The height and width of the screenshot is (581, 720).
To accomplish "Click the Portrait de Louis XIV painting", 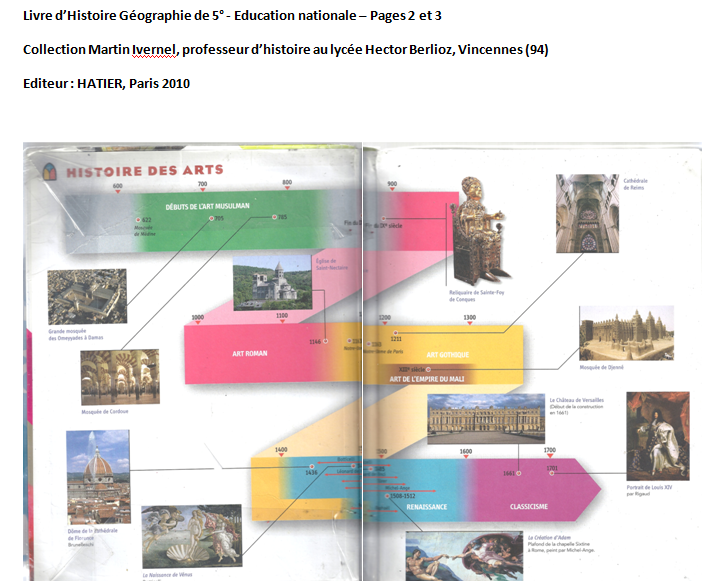I will click(x=658, y=436).
